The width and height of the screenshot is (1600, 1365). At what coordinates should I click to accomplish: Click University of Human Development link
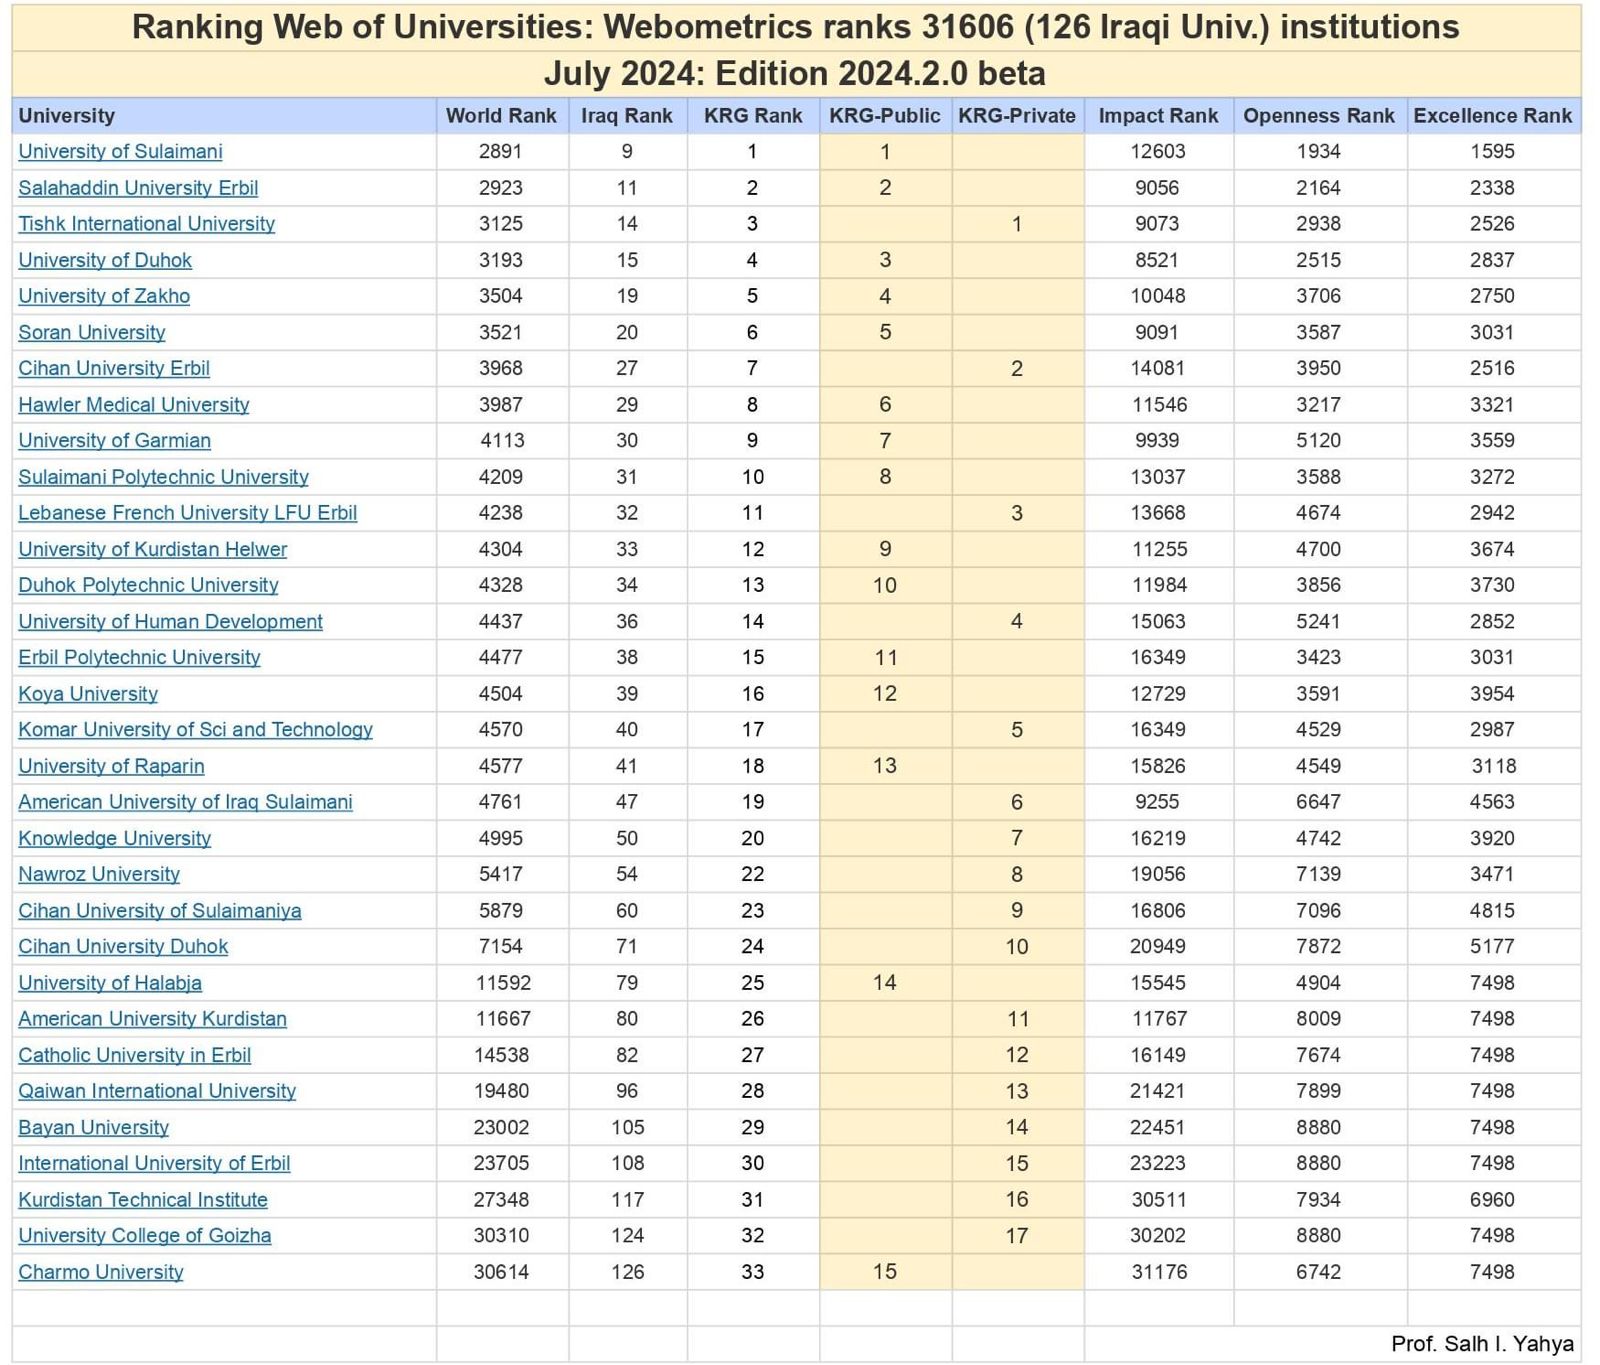170,622
